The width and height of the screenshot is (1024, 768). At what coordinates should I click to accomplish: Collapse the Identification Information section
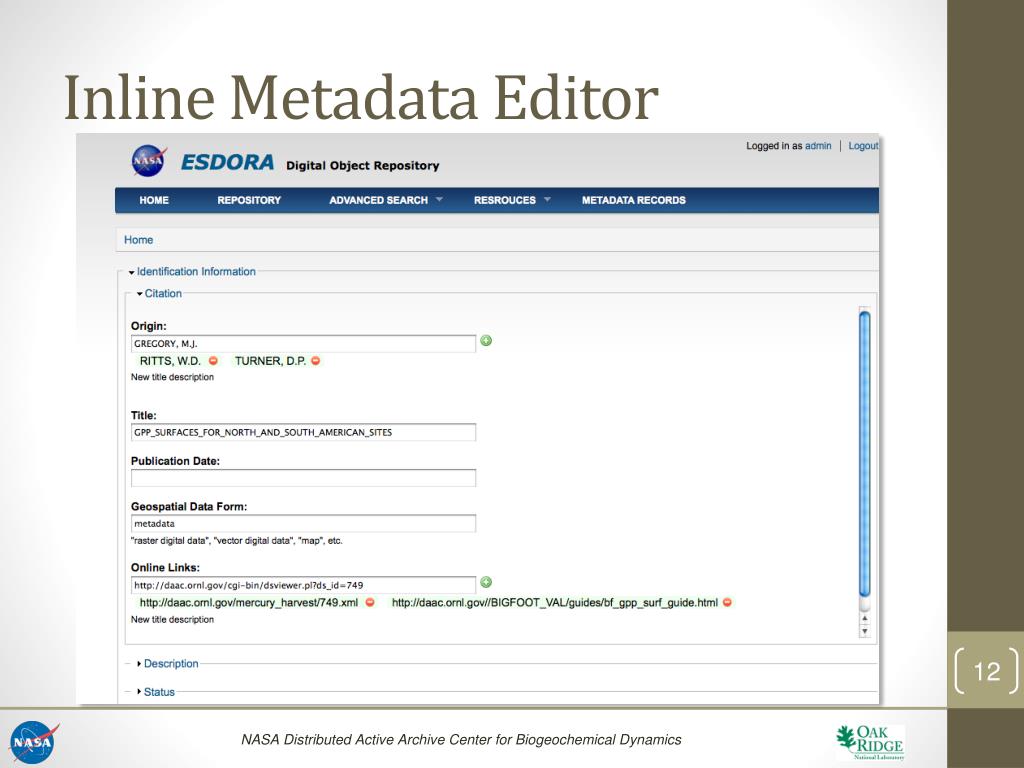[x=192, y=271]
